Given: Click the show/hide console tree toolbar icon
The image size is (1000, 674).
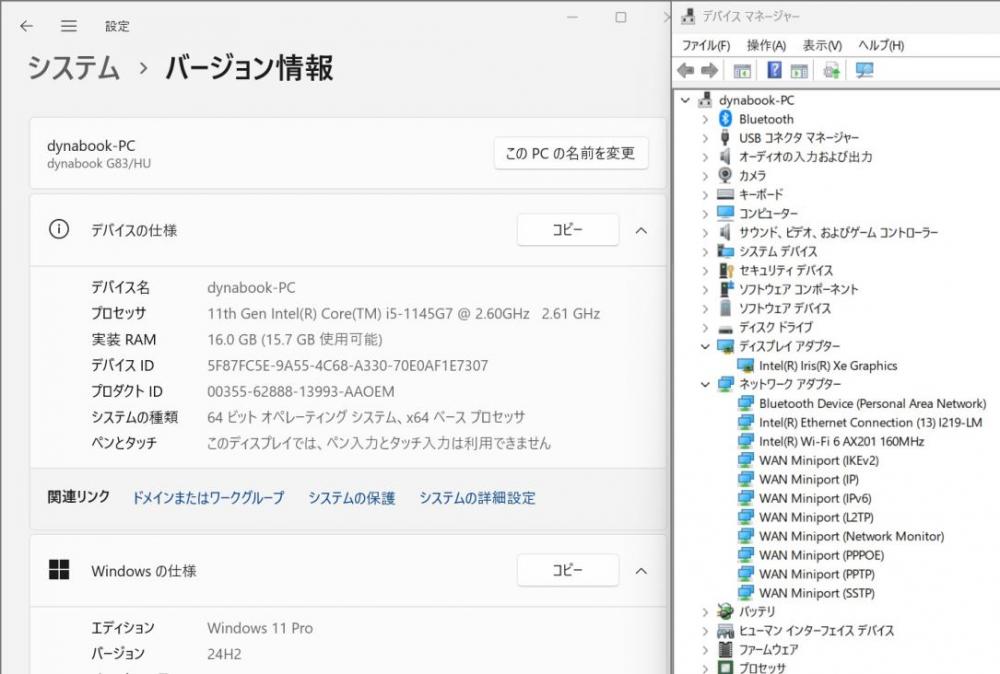Looking at the screenshot, I should coord(742,70).
